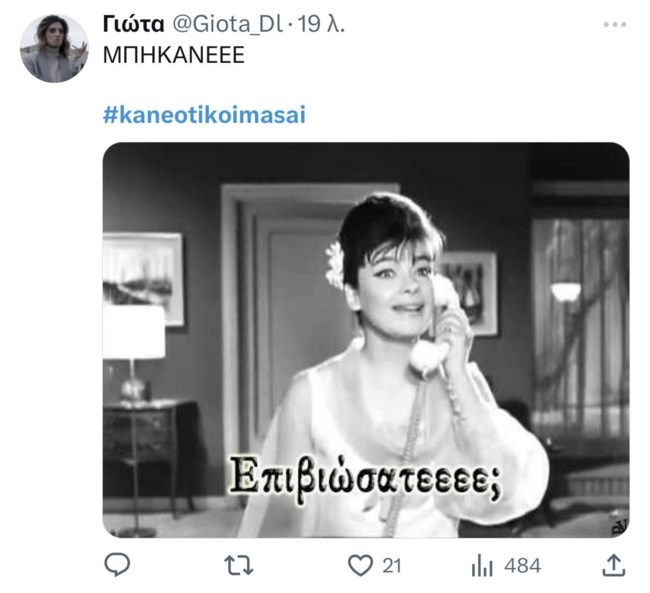Click the 484 views count
Image resolution: width=650 pixels, height=593 pixels.
pos(522,566)
